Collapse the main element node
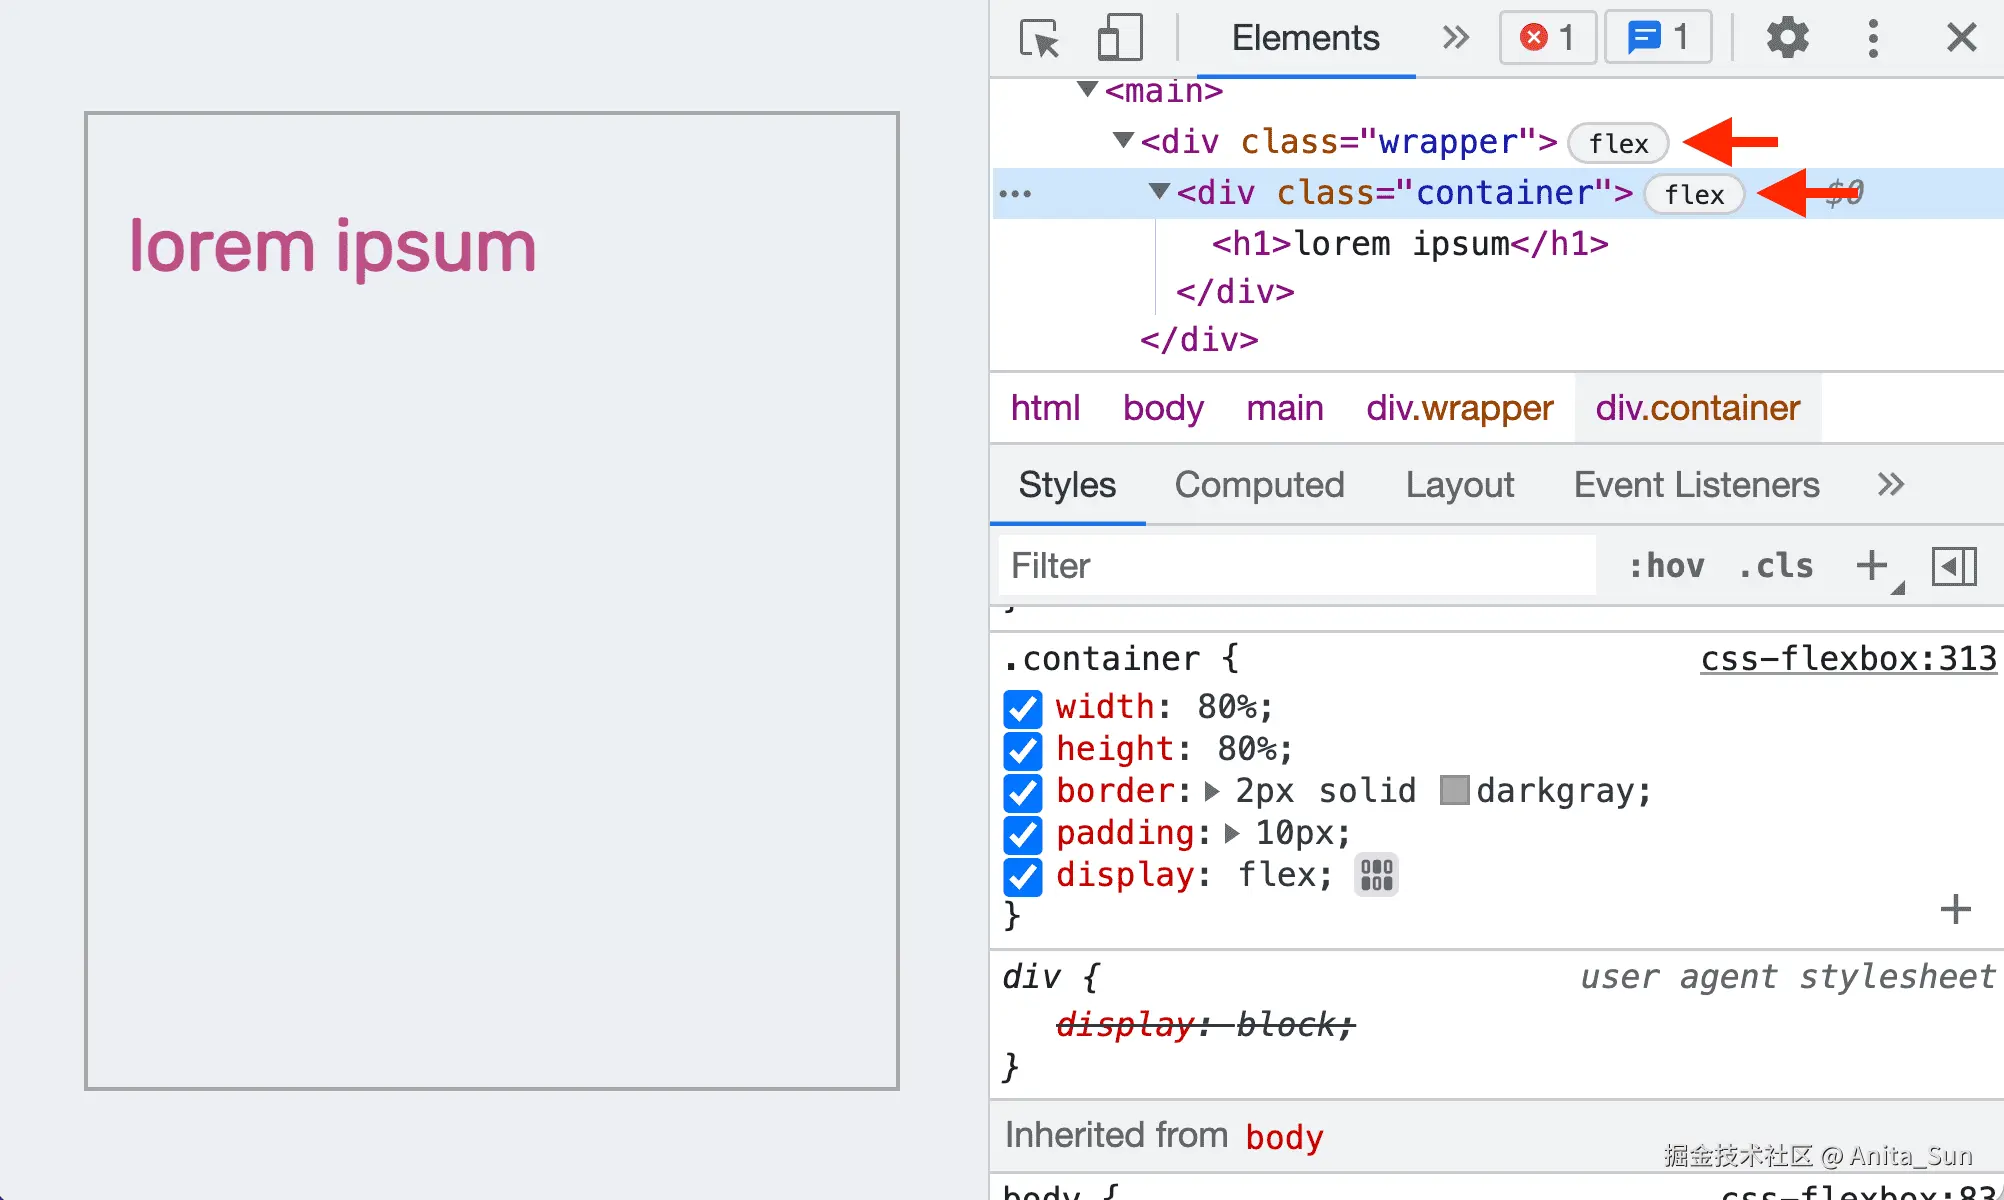This screenshot has height=1200, width=2004. (1088, 90)
